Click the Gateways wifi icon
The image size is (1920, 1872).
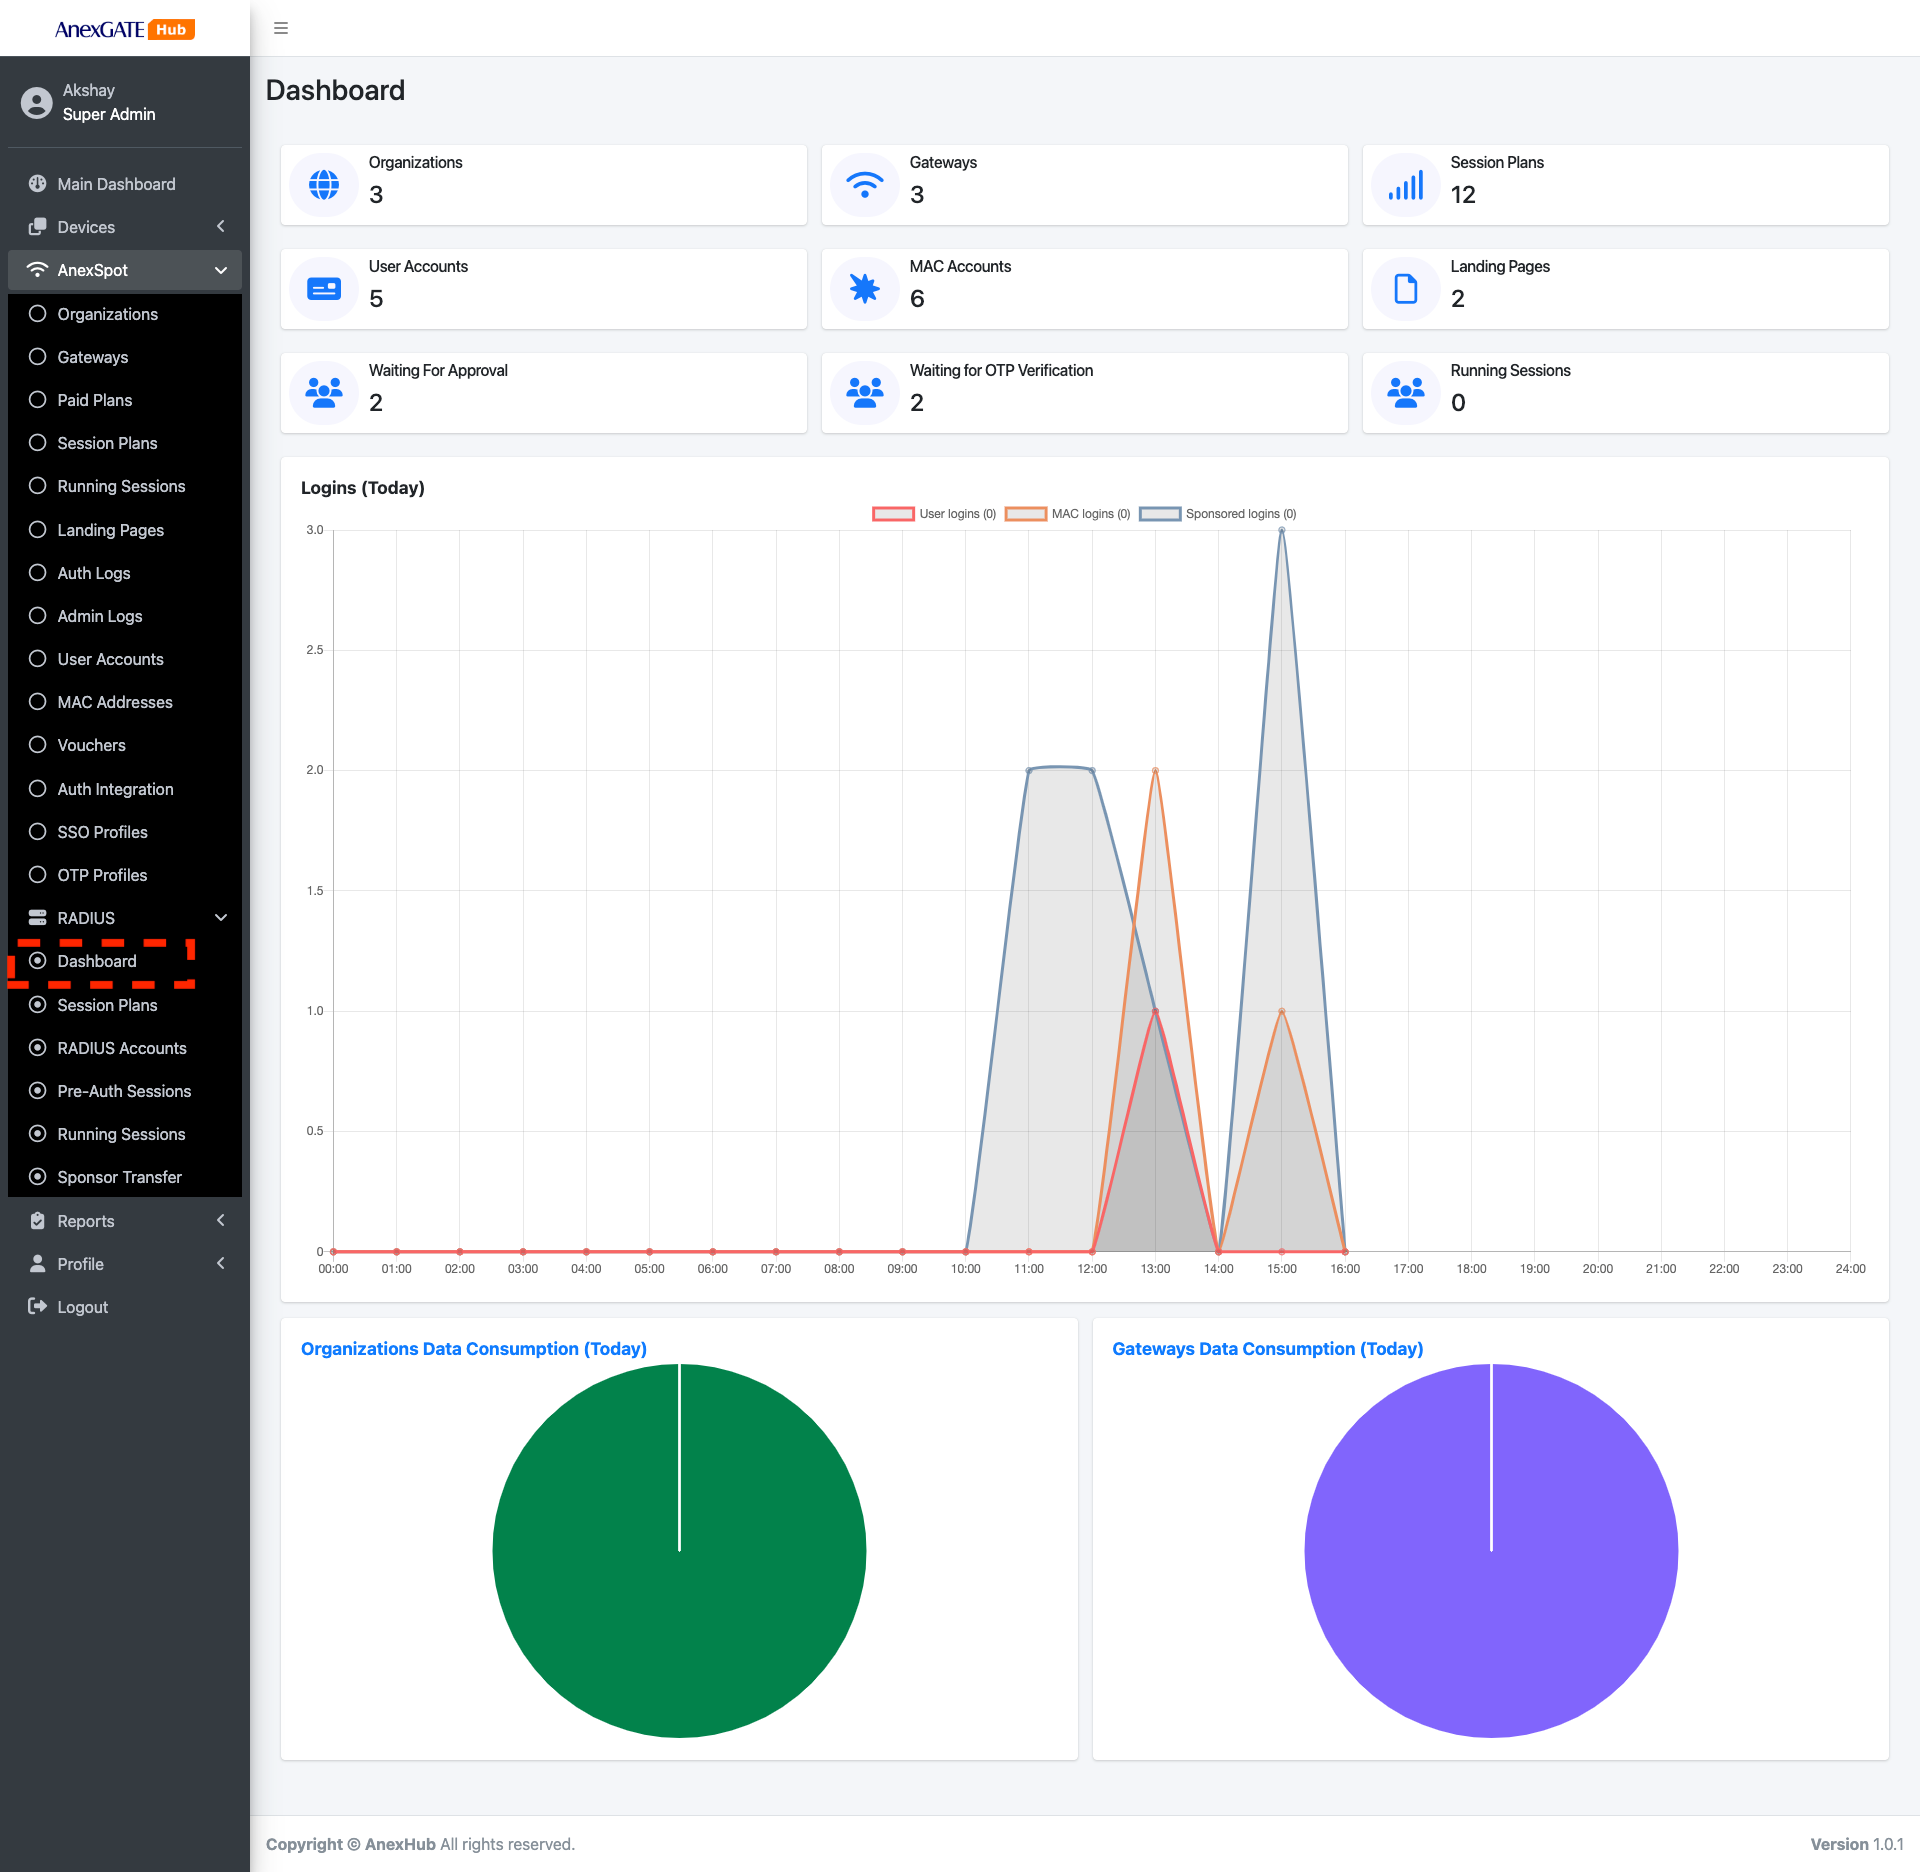tap(864, 185)
